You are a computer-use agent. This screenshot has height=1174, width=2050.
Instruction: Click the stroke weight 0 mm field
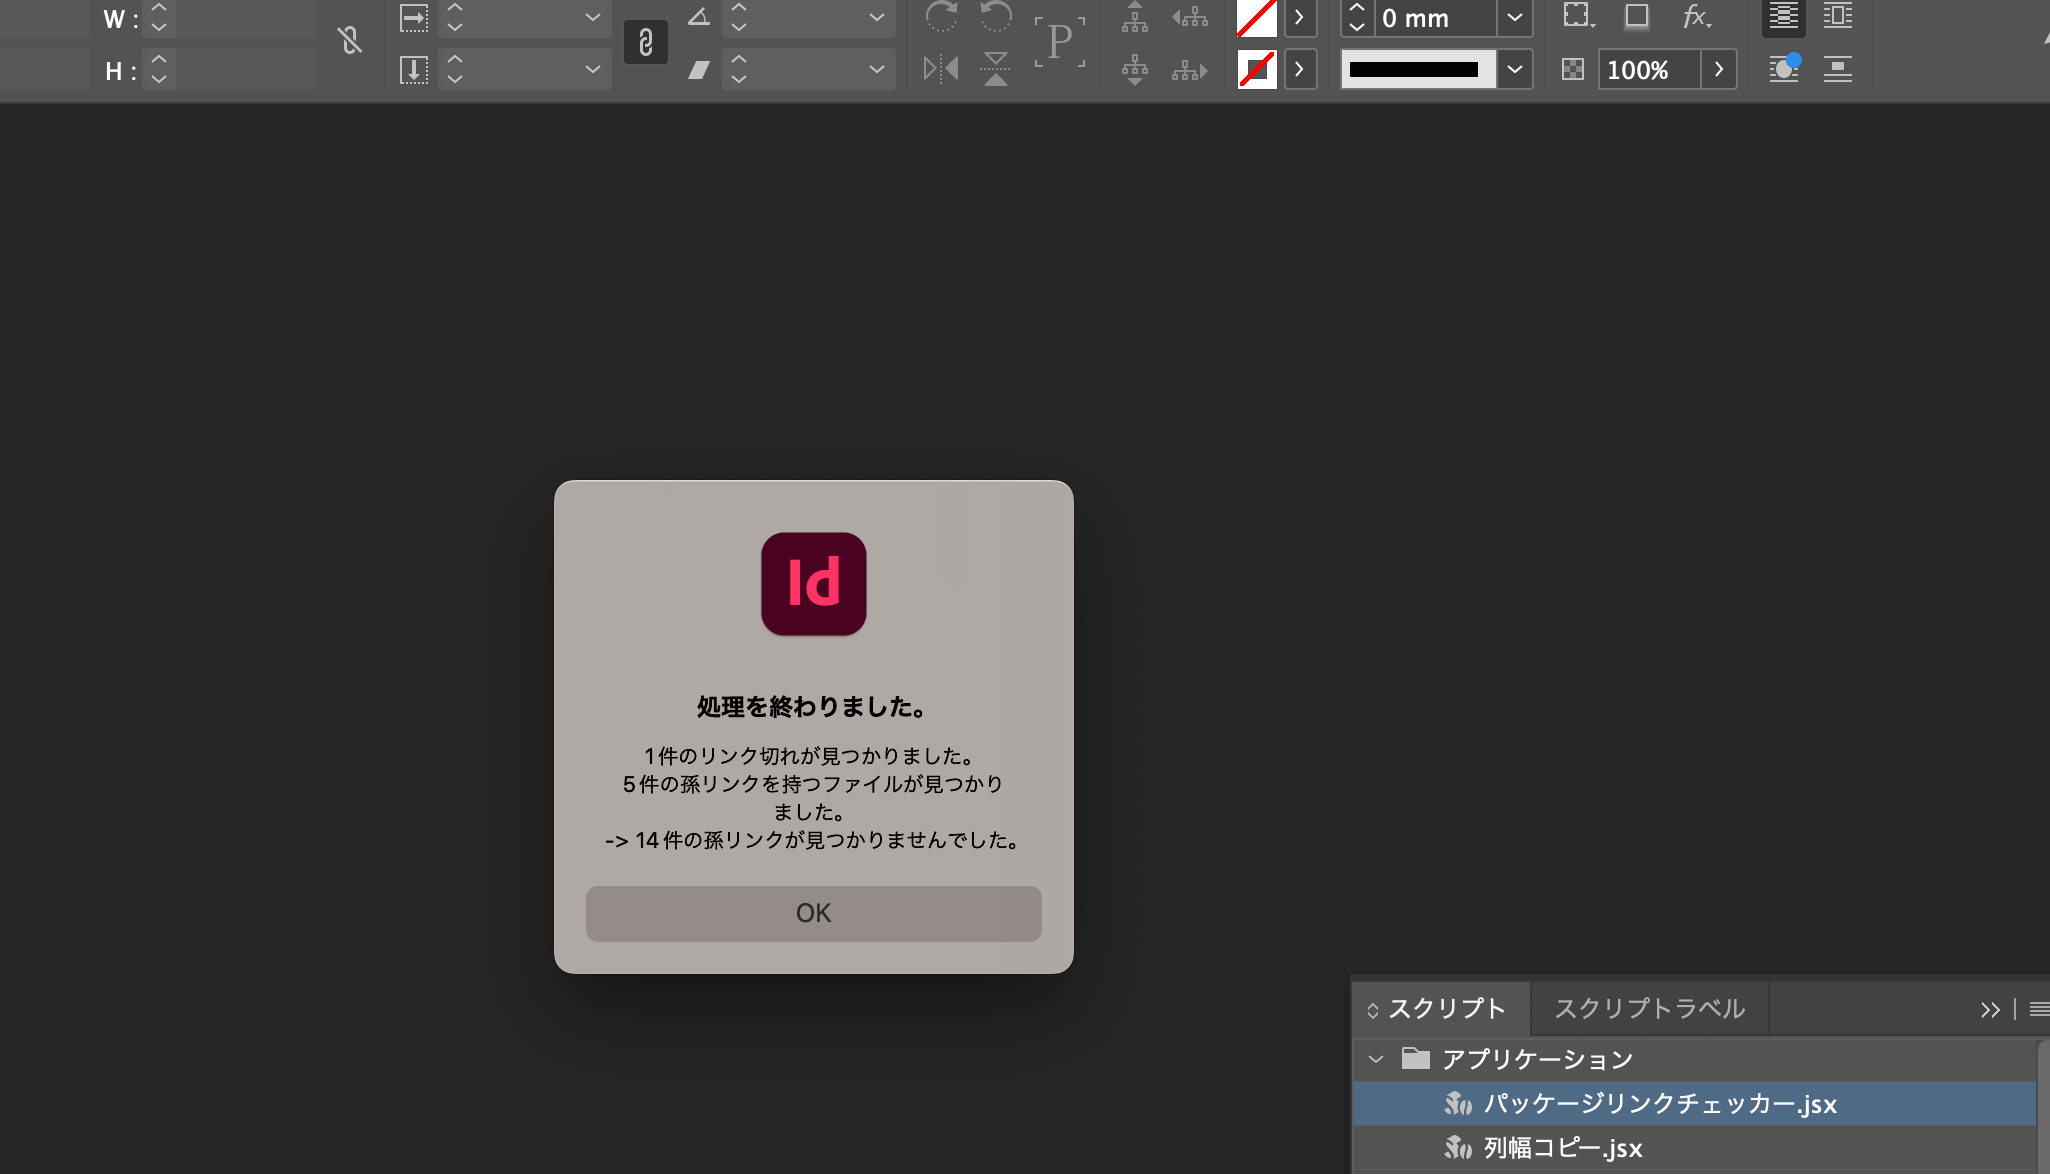[x=1436, y=18]
